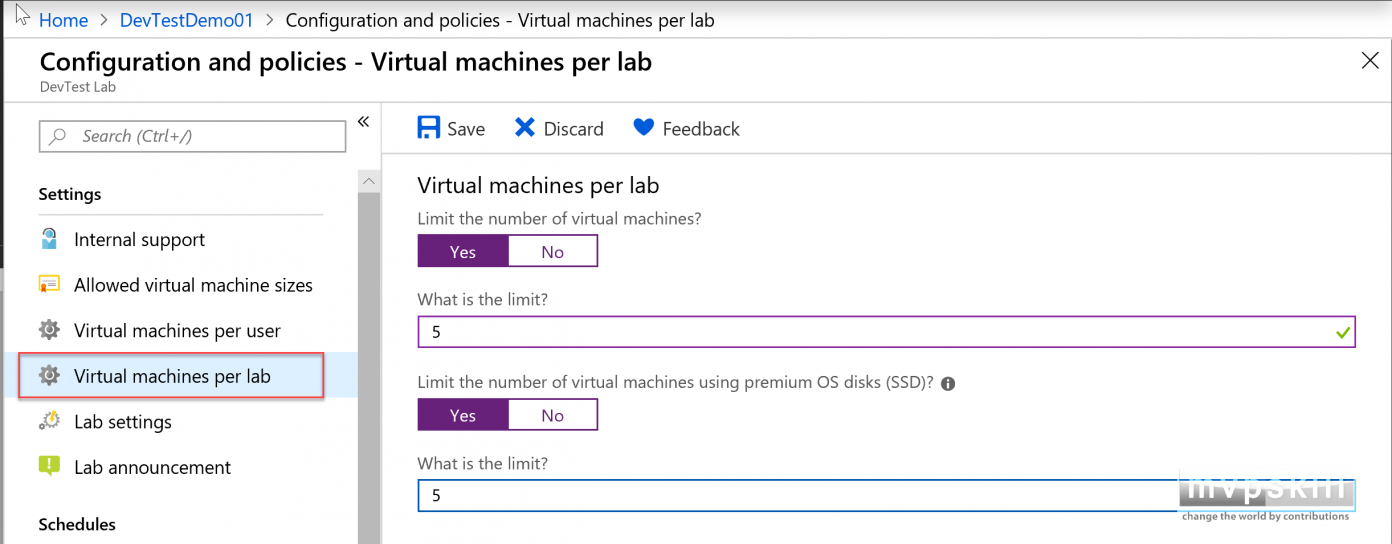The width and height of the screenshot is (1392, 544).
Task: Click the Discard button label
Action: [574, 129]
